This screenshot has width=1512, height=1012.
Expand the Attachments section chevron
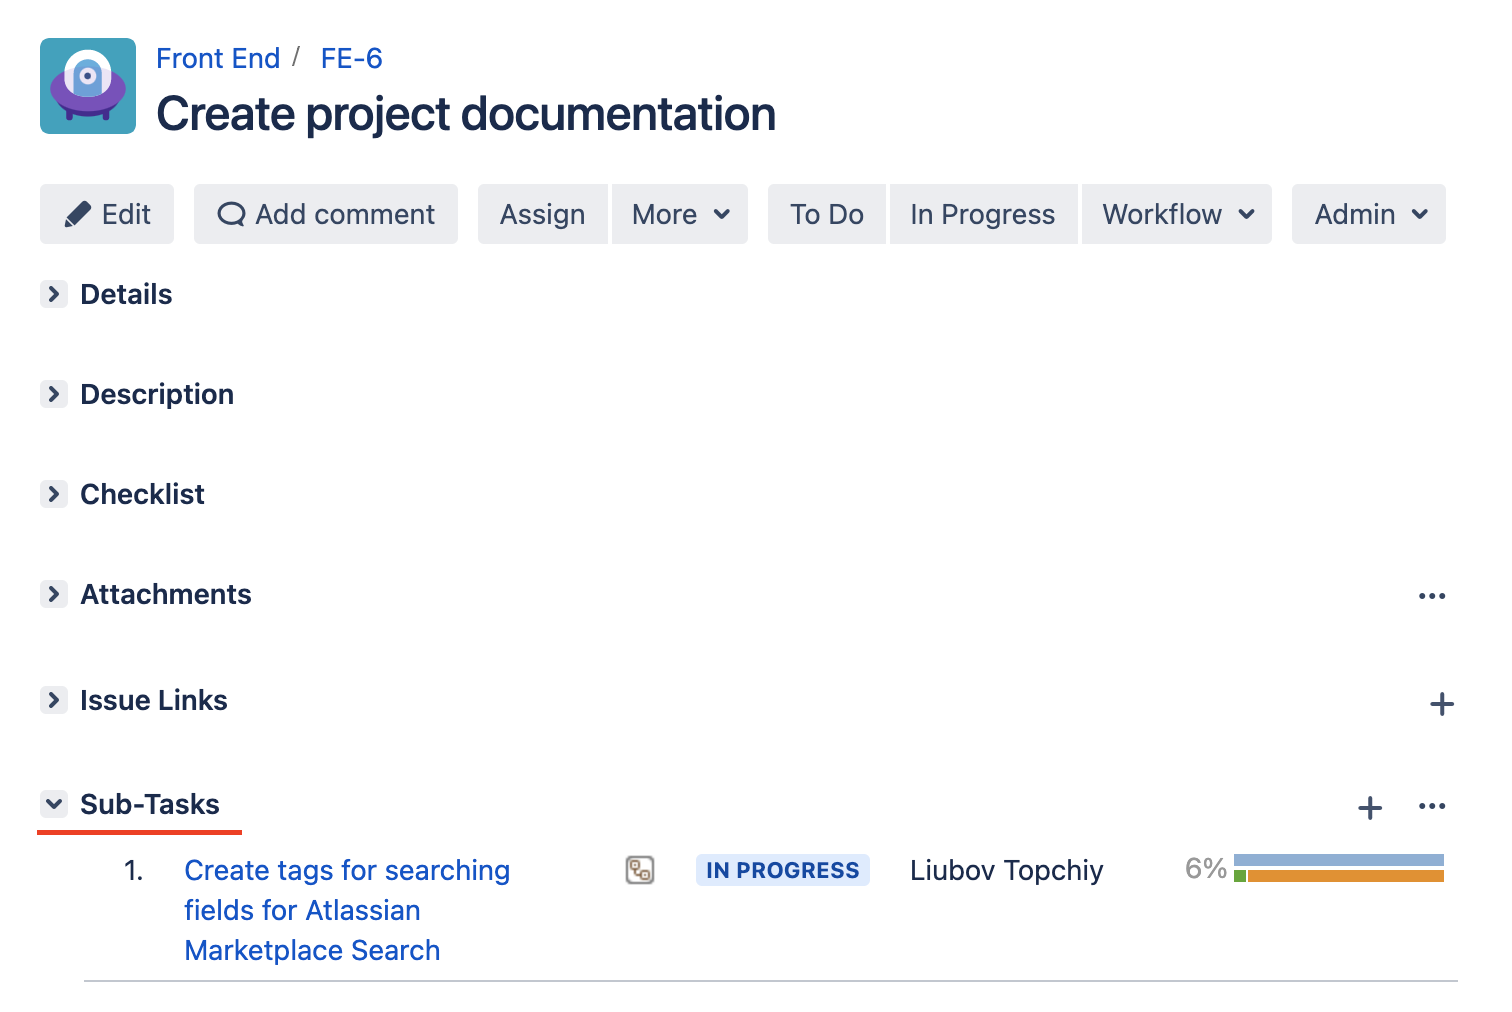tap(54, 594)
